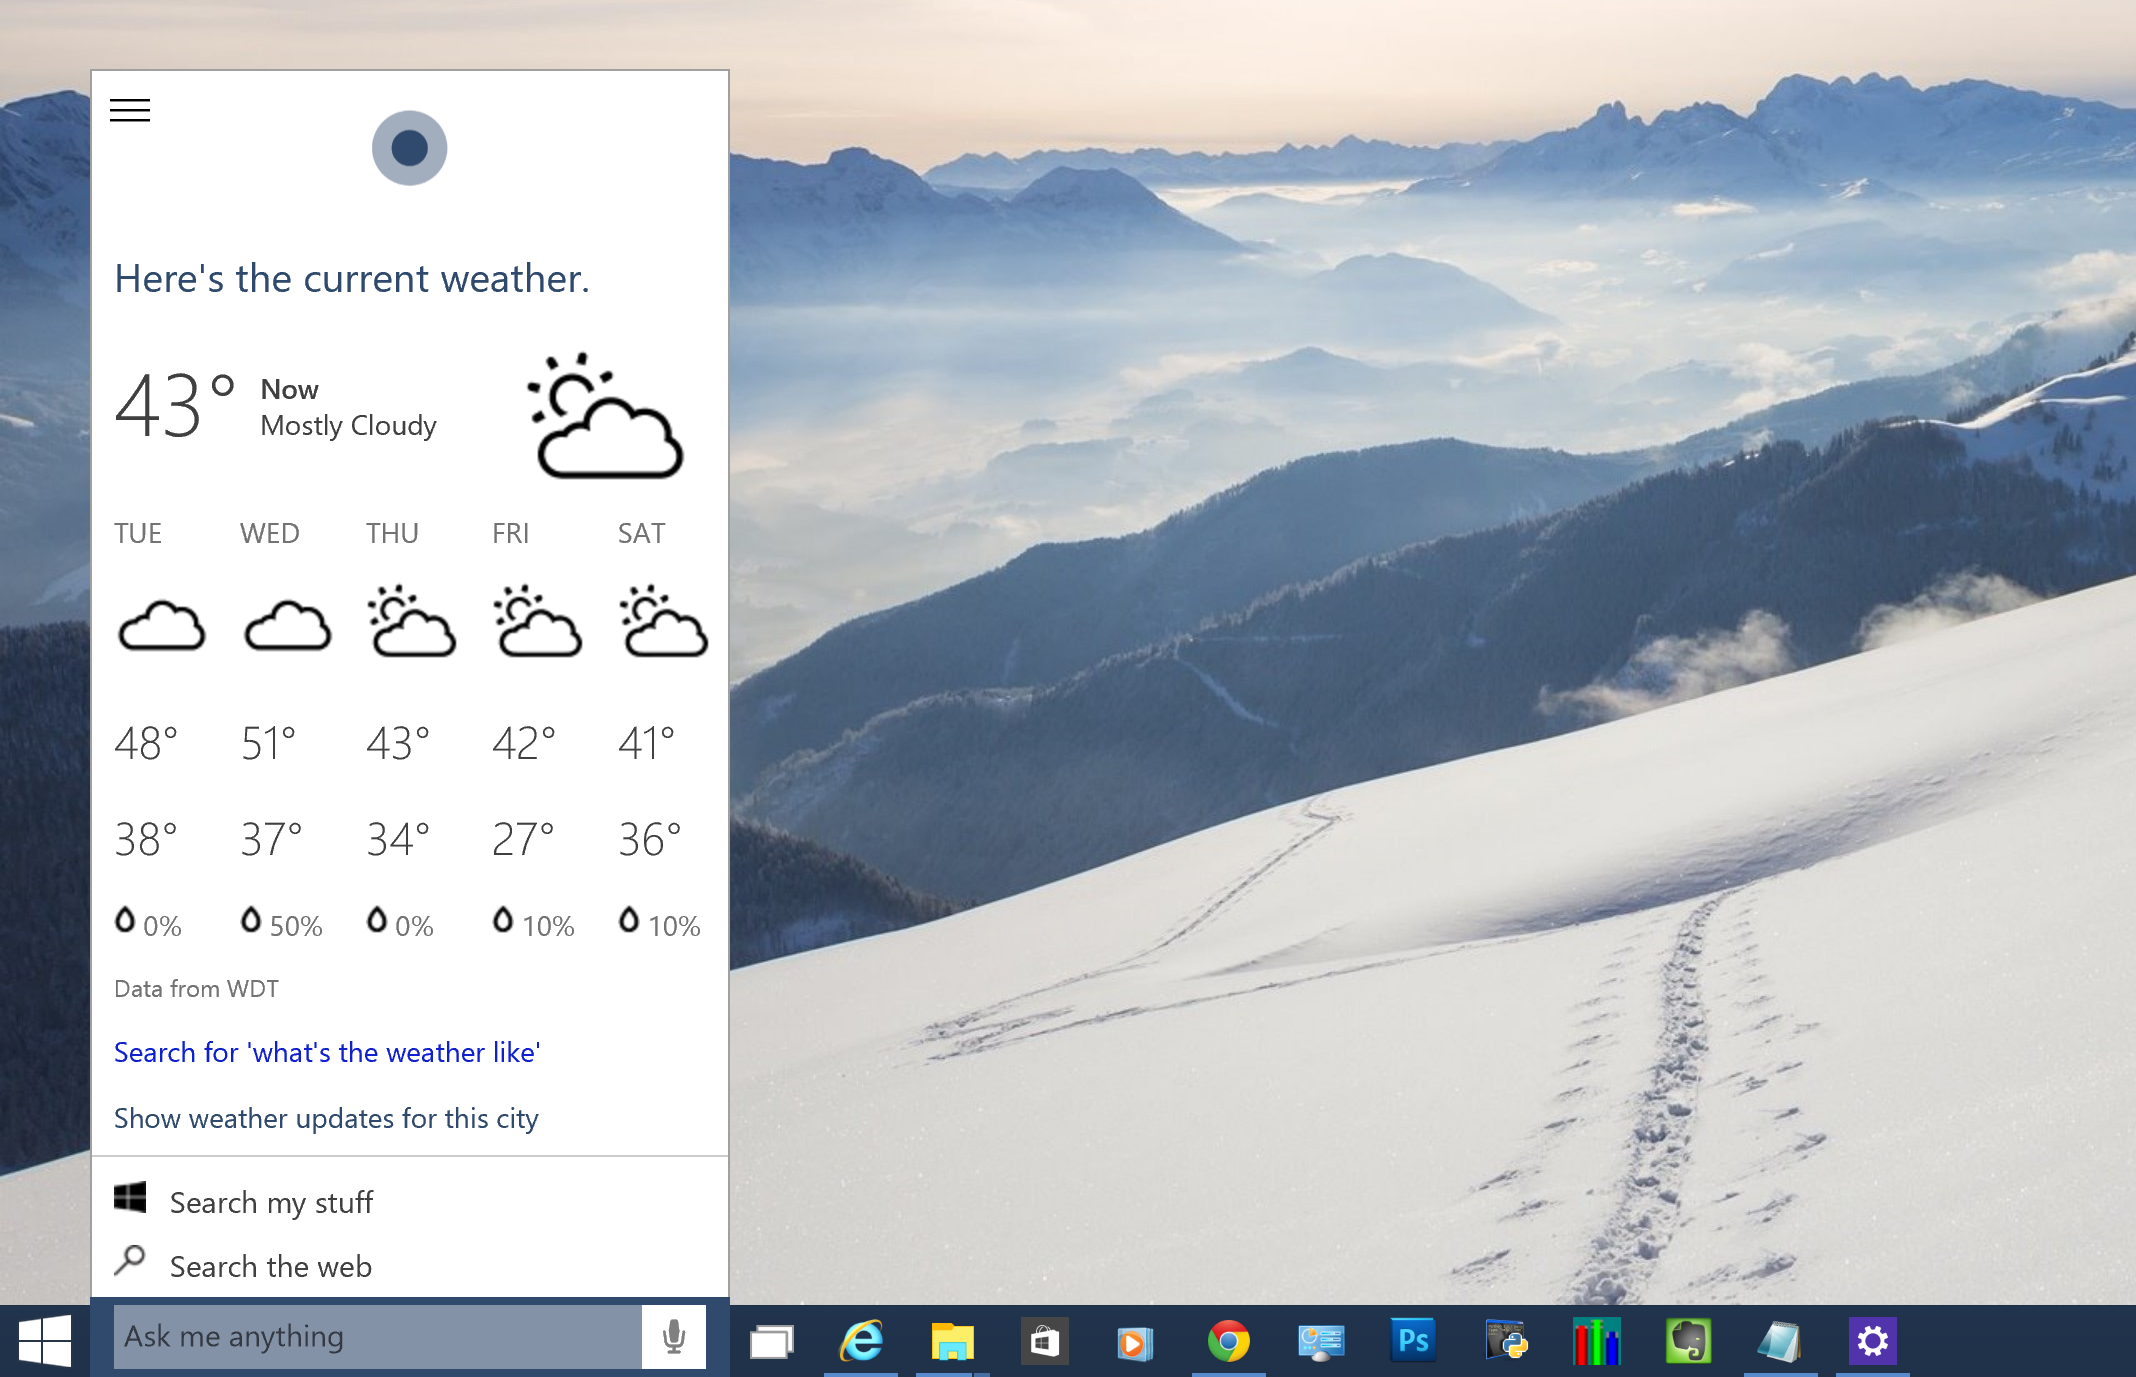This screenshot has width=2136, height=1377.
Task: Open Photoshop from the taskbar
Action: pos(1413,1340)
